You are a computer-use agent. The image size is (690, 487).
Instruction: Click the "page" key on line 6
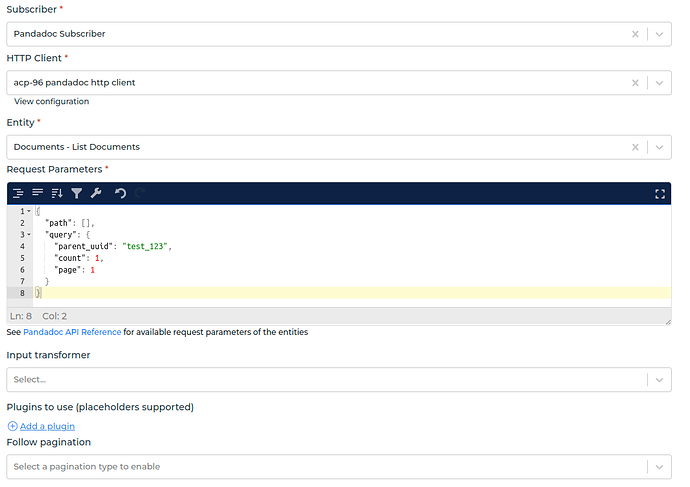(x=67, y=270)
